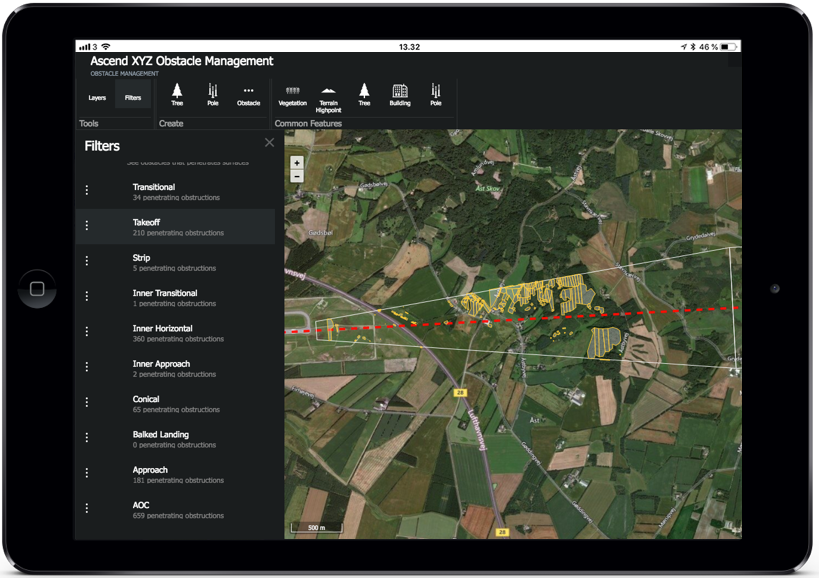Choose the Obstacle tool with three dots
The image size is (819, 578).
point(248,95)
